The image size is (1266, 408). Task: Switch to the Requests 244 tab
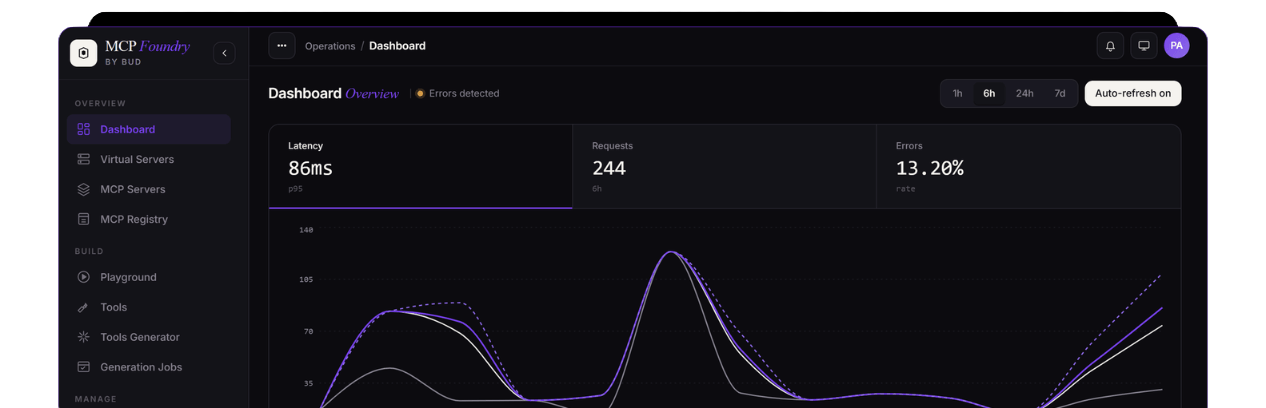(x=724, y=167)
